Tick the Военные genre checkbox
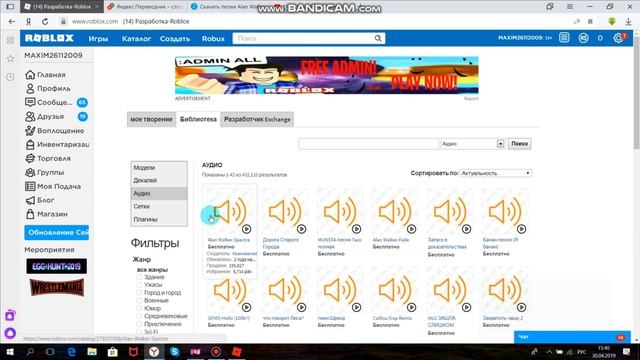Image resolution: width=640 pixels, height=360 pixels. click(x=139, y=300)
